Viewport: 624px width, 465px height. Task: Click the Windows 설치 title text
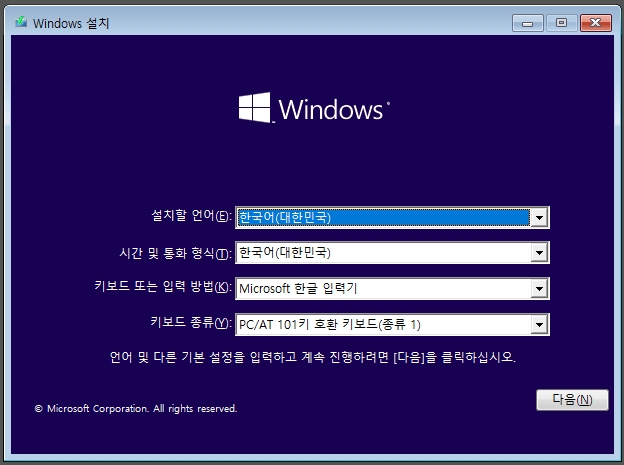71,23
